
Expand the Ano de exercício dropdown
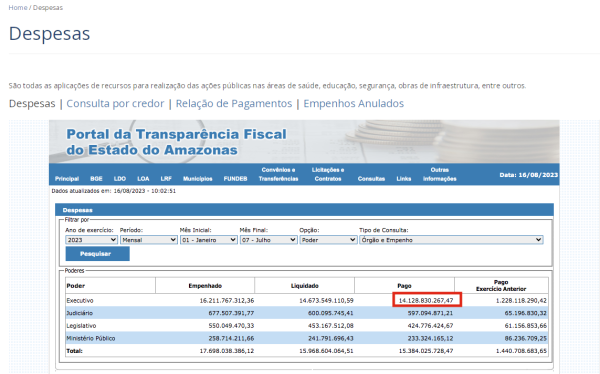tap(91, 240)
